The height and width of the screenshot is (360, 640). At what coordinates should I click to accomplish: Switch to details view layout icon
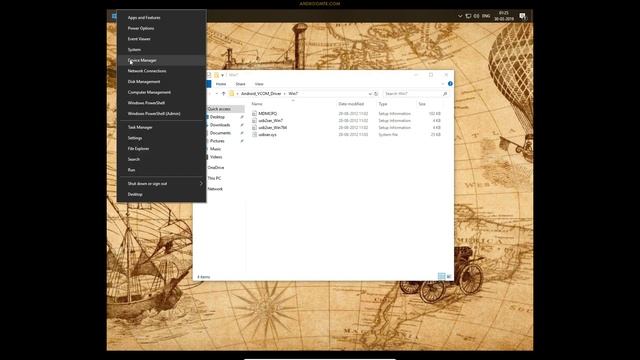[x=441, y=276]
